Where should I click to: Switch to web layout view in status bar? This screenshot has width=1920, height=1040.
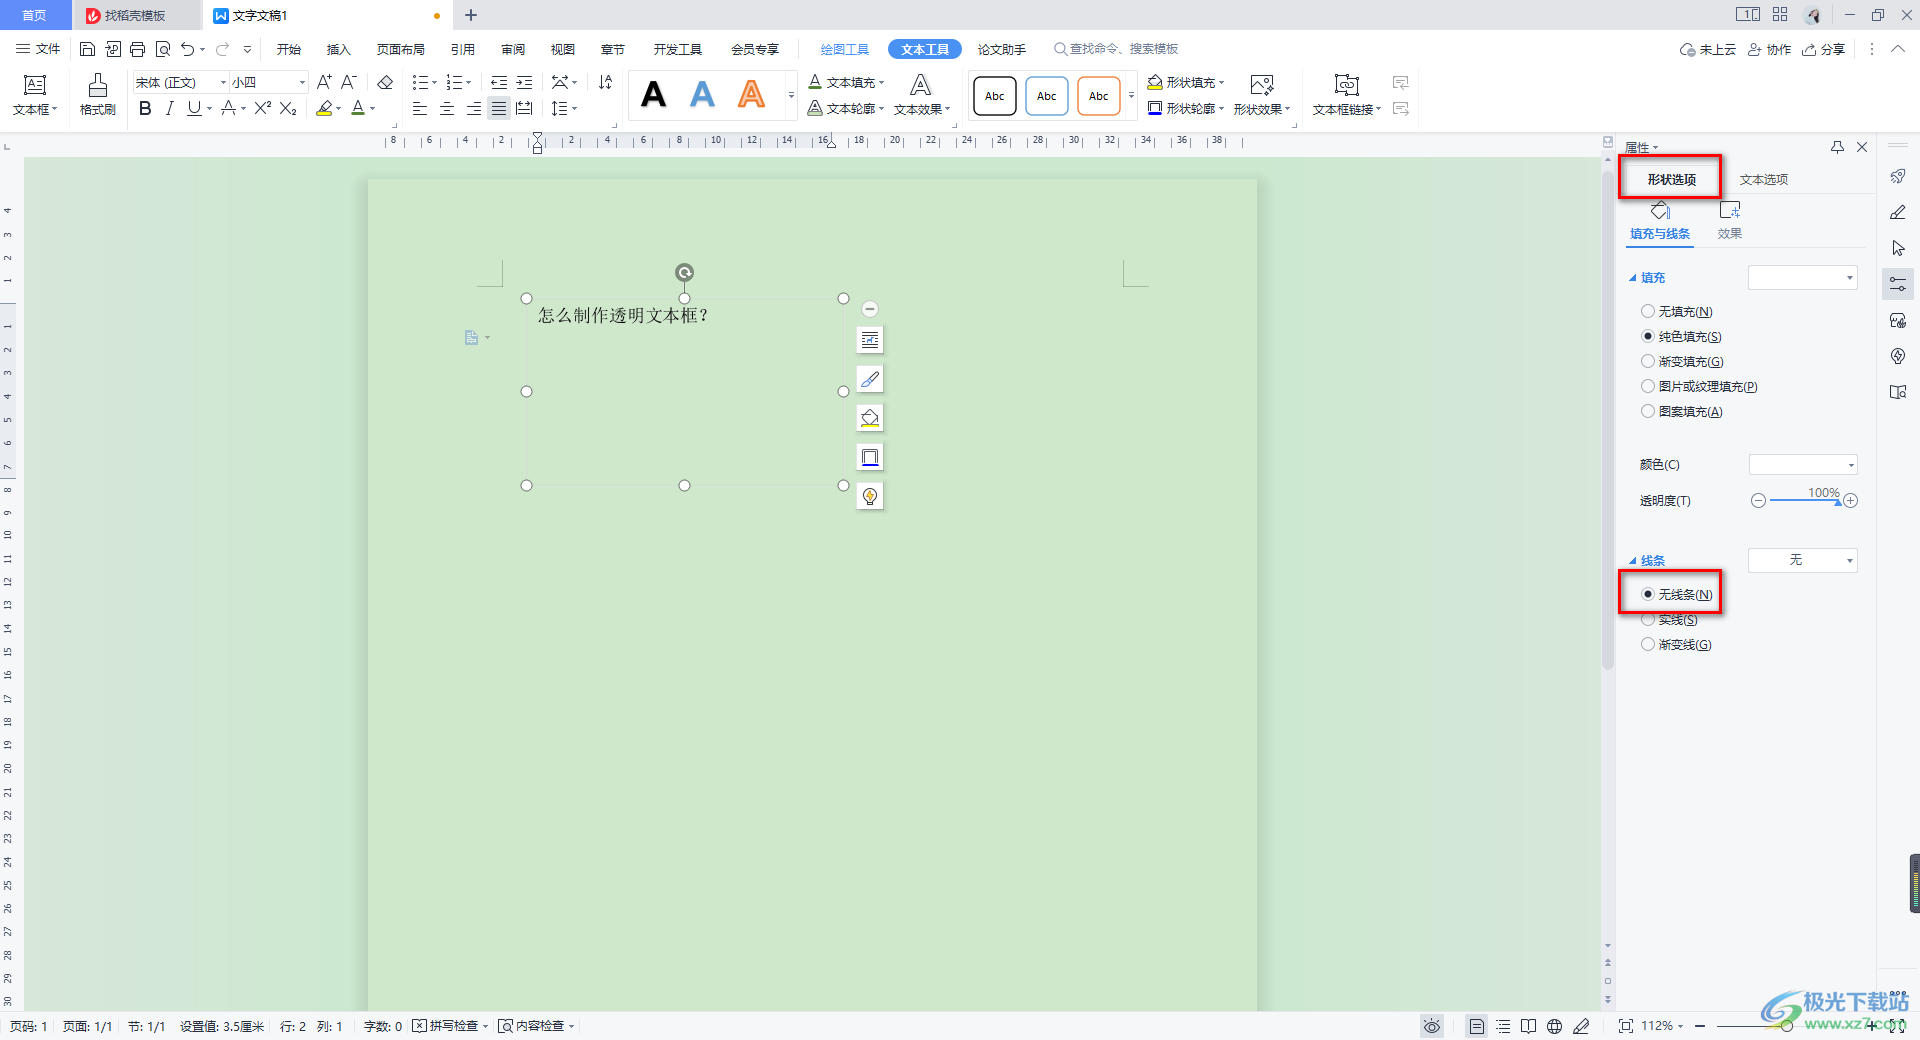coord(1554,1026)
